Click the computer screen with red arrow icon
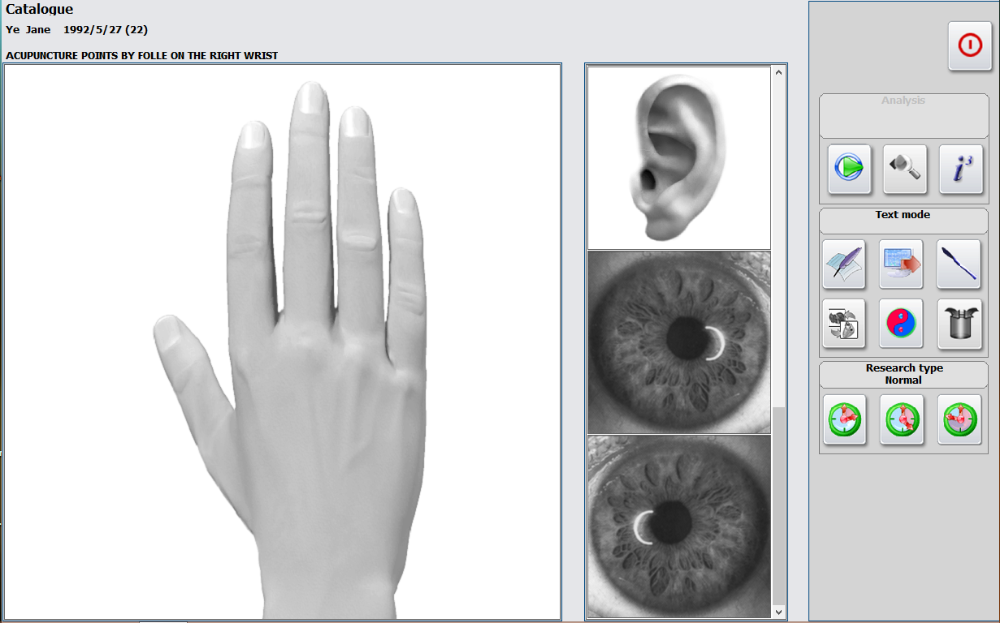The image size is (1000, 623). point(901,264)
